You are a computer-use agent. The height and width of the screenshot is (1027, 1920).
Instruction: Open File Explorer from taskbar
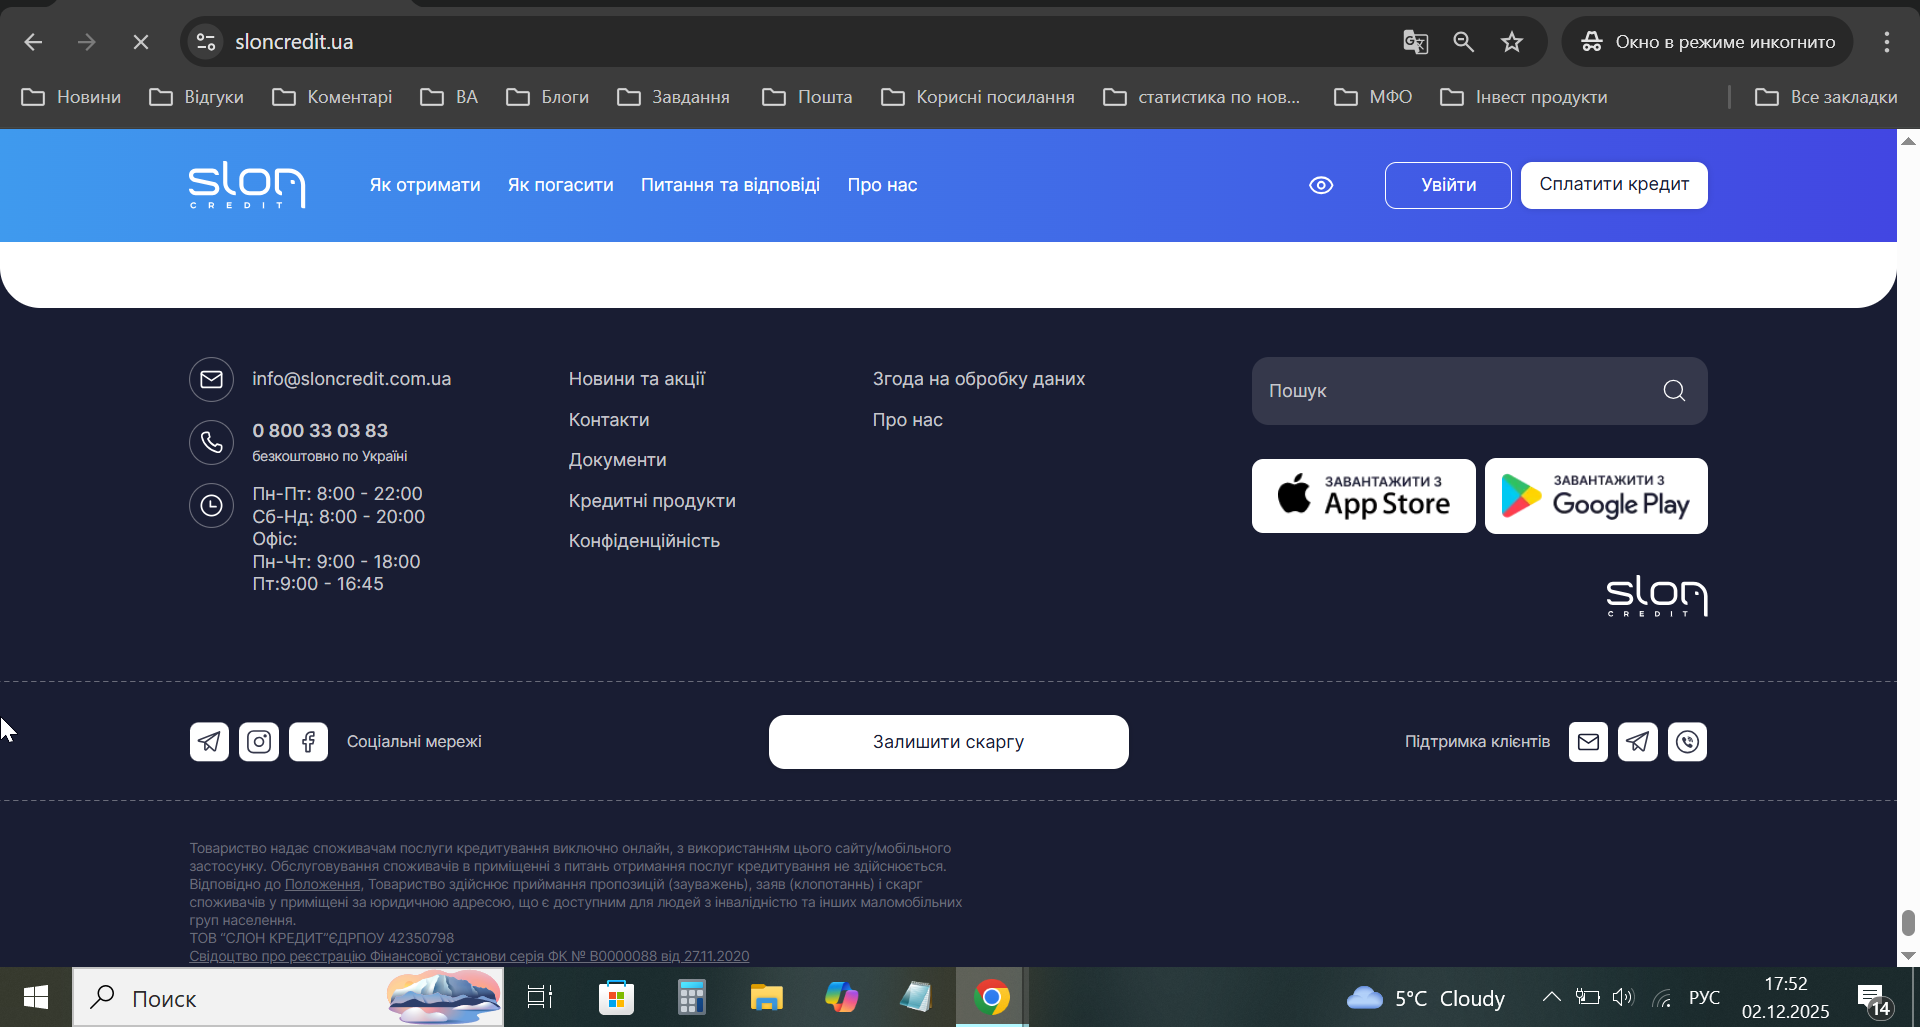coord(767,997)
